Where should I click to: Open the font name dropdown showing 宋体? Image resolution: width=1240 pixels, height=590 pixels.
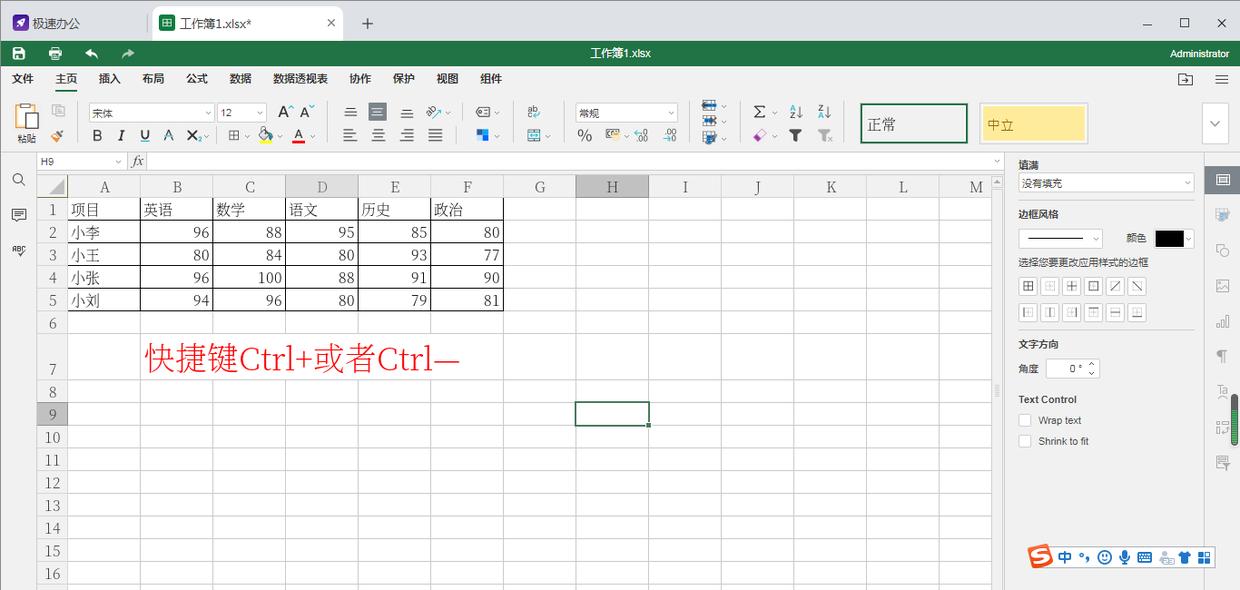pos(150,112)
